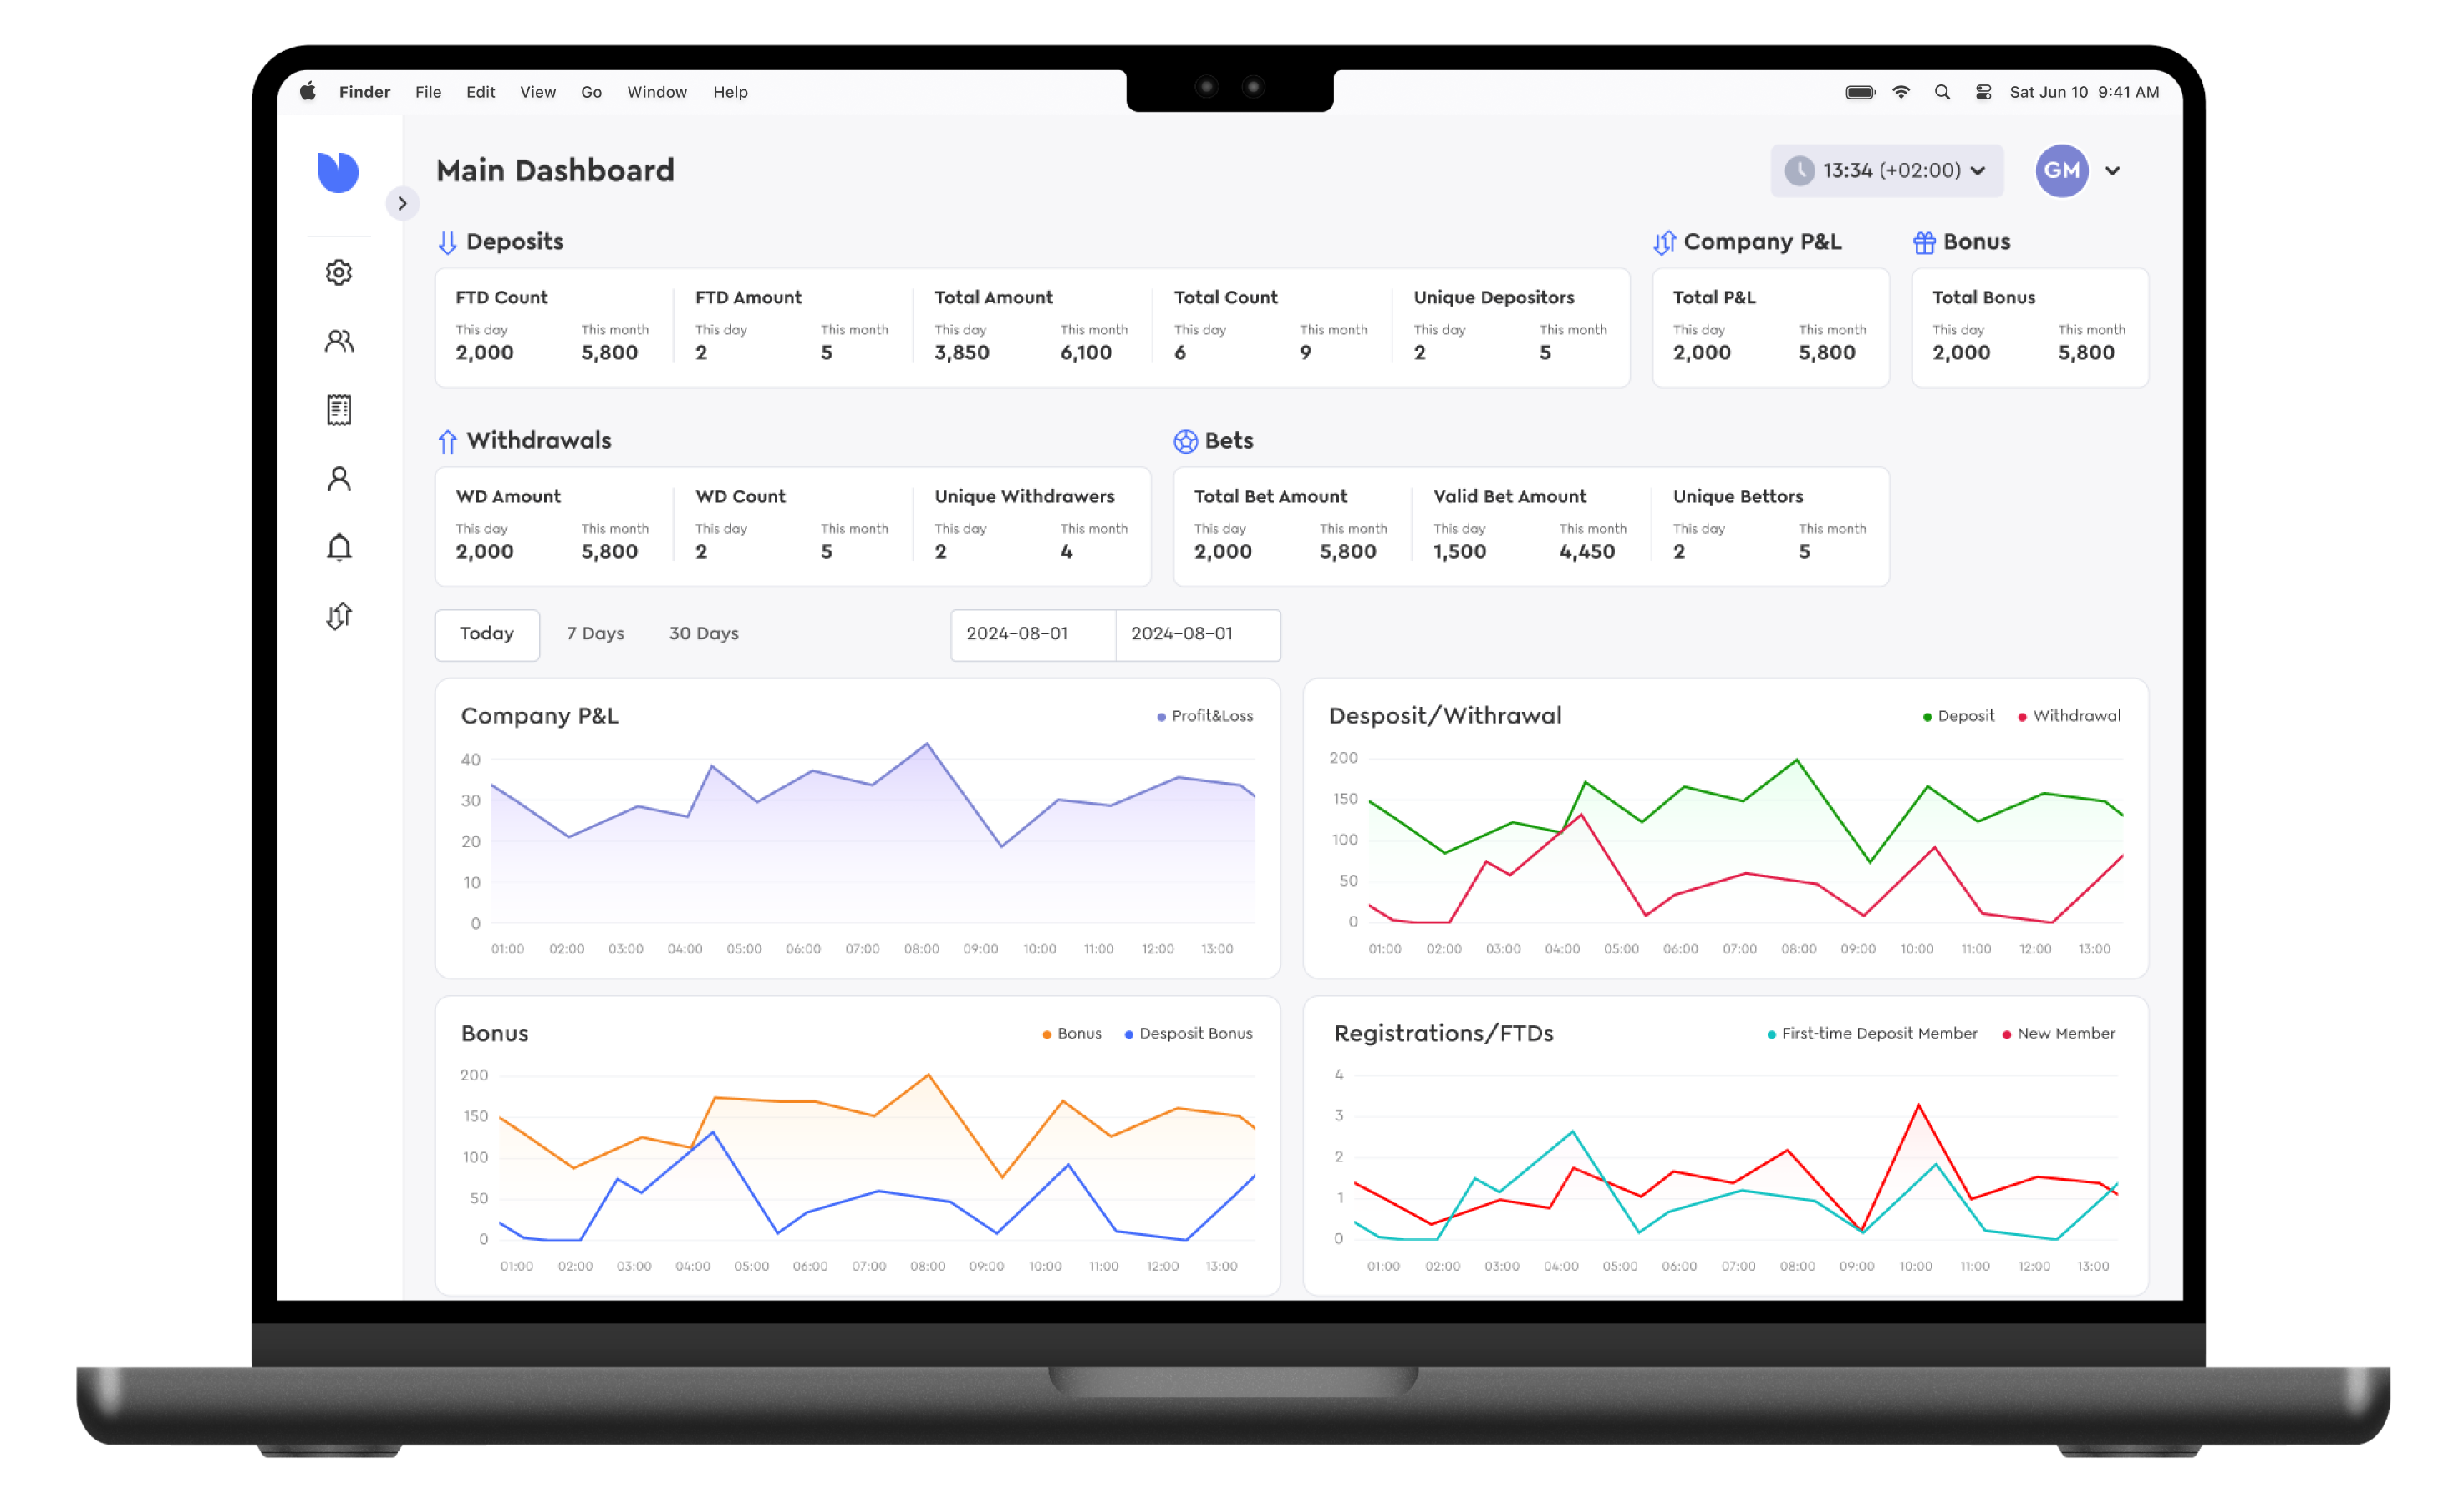Open notifications bell icon in sidebar
Viewport: 2464px width, 1504px height.
point(339,547)
